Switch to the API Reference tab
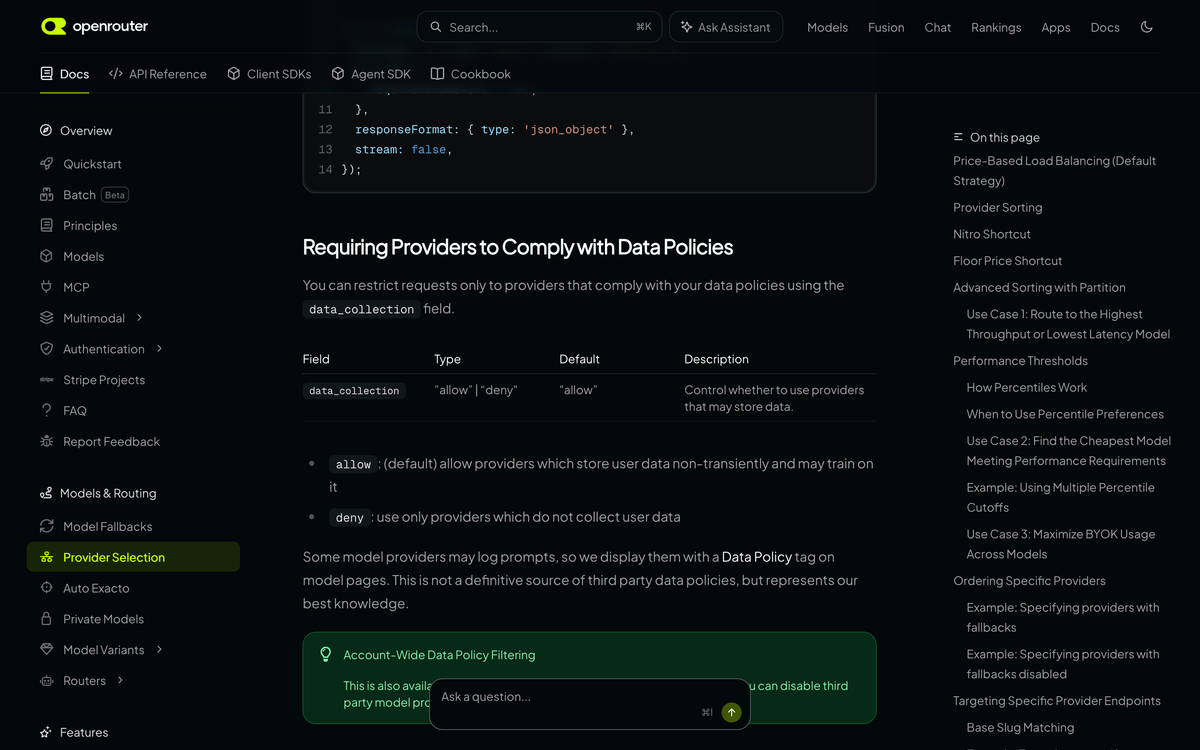 coord(157,74)
